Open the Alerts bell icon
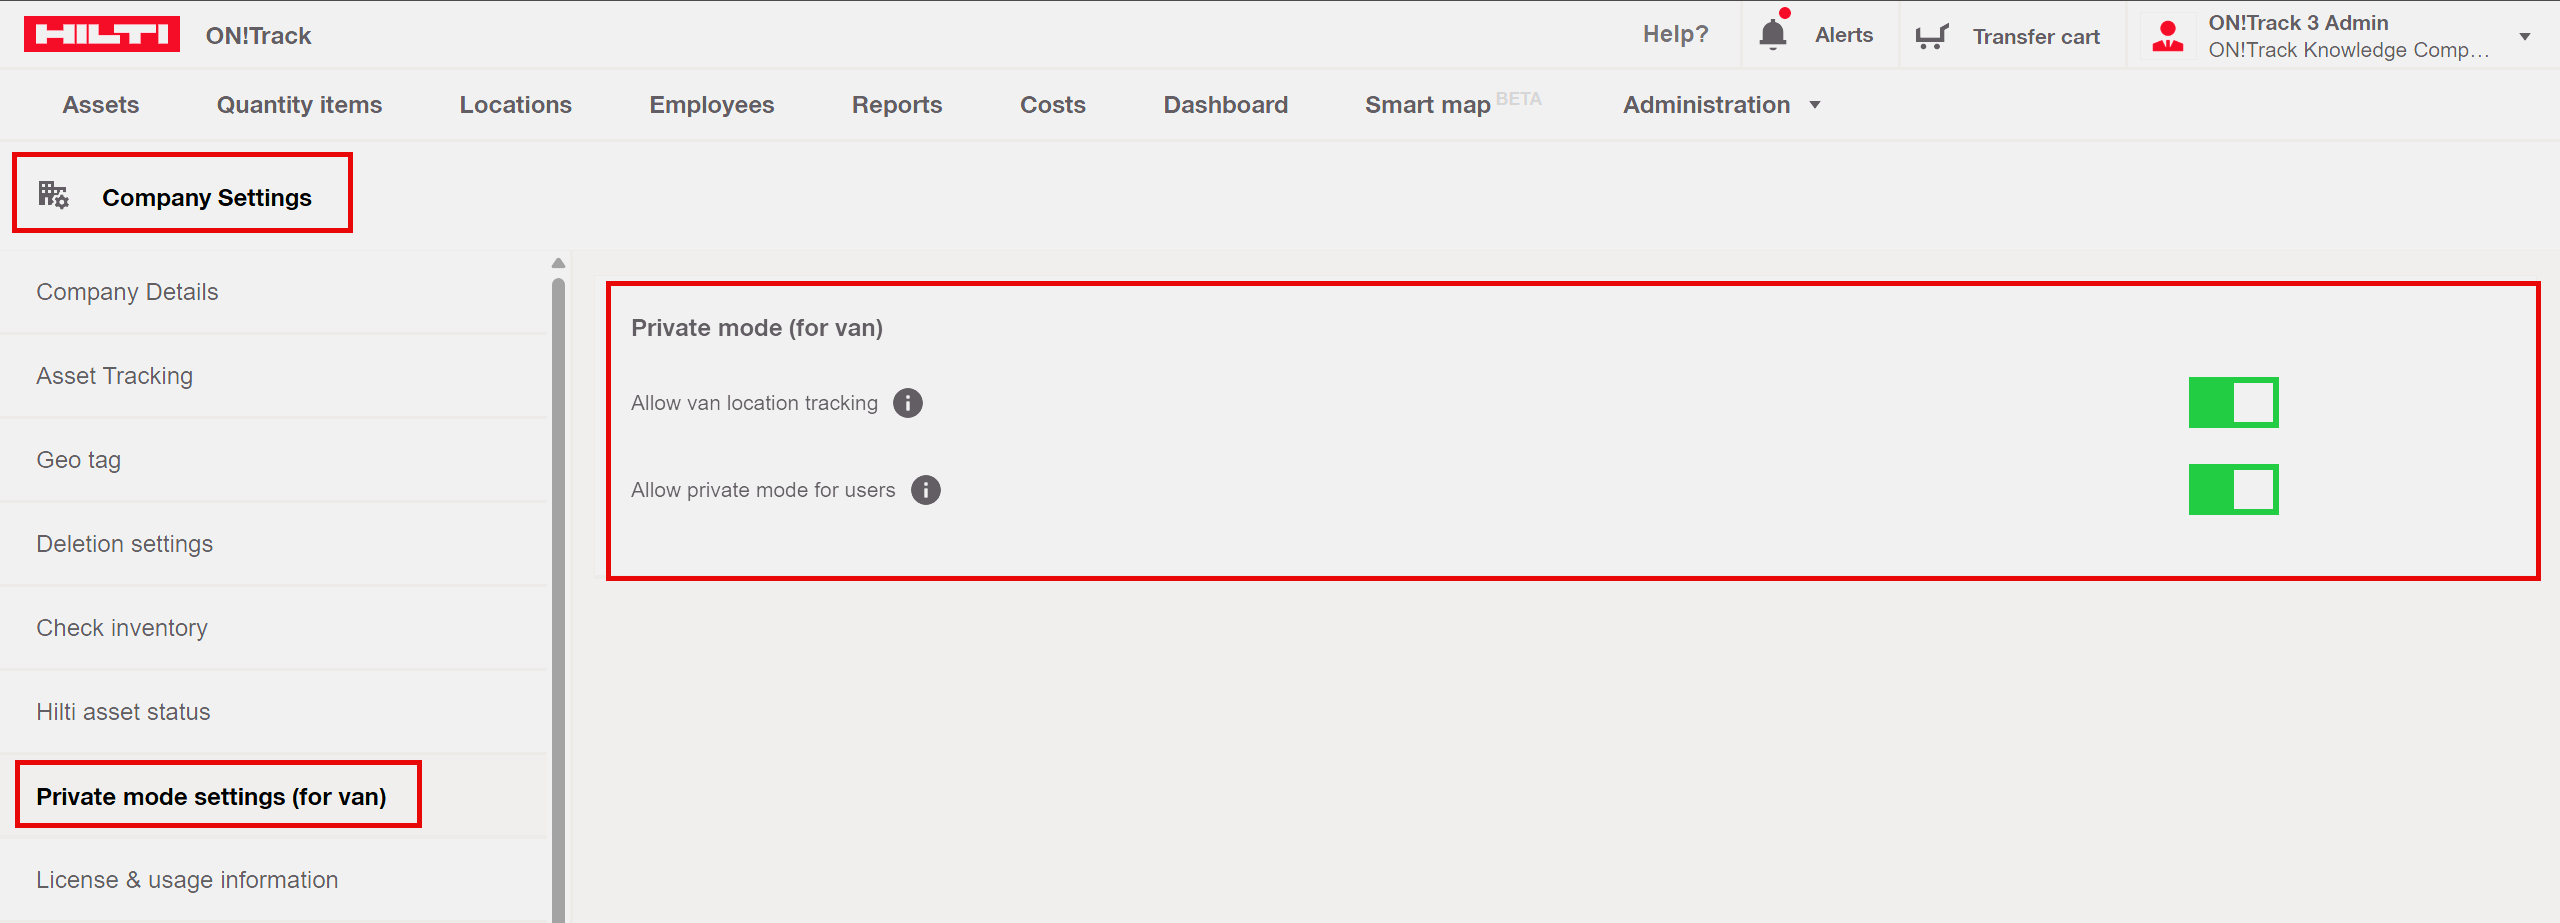This screenshot has width=2560, height=923. [x=1773, y=34]
